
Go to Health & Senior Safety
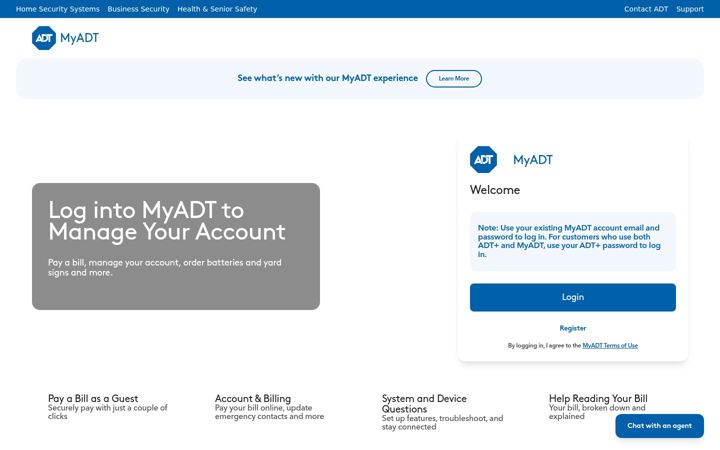click(217, 9)
